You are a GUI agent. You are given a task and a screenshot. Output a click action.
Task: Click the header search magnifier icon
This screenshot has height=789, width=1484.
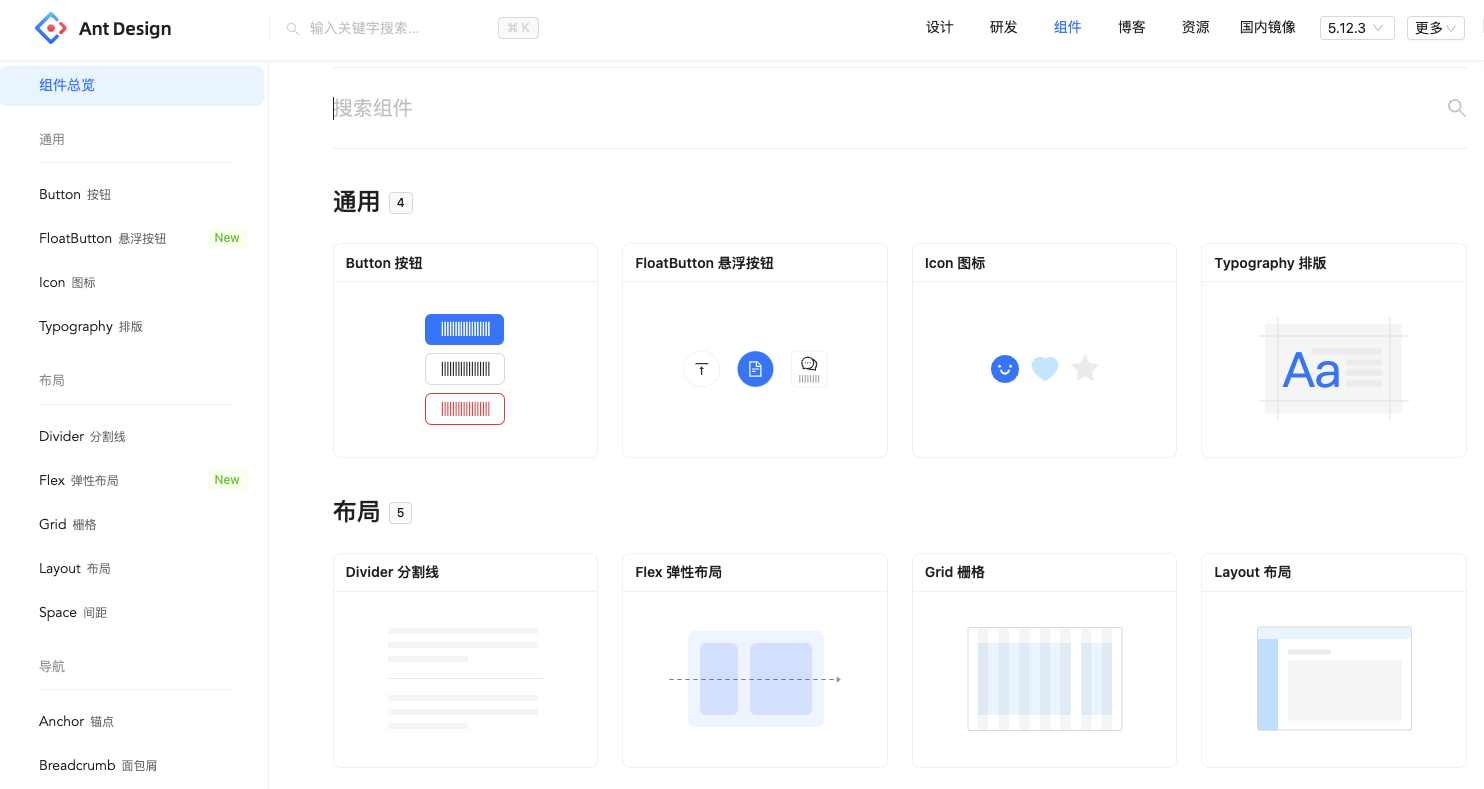point(293,29)
